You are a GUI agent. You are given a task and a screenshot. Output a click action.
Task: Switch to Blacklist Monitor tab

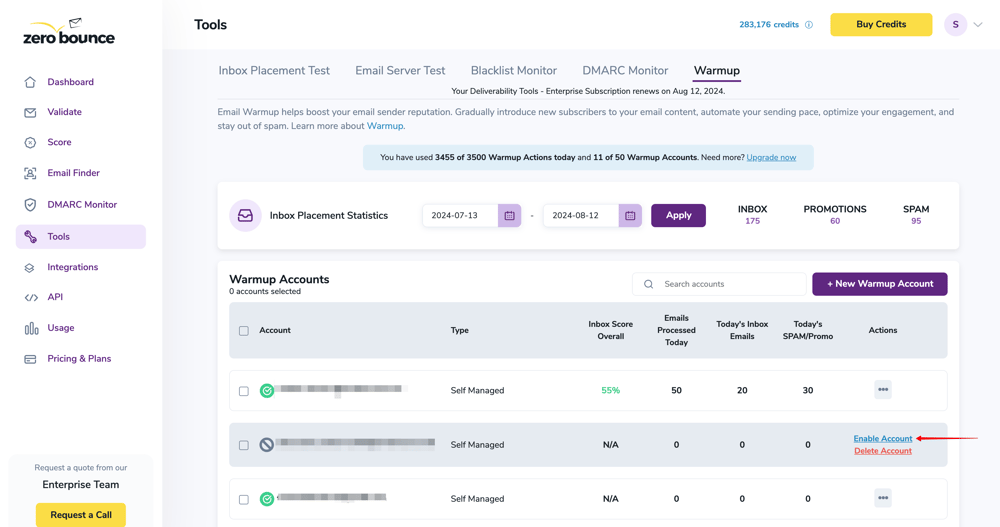pos(513,71)
